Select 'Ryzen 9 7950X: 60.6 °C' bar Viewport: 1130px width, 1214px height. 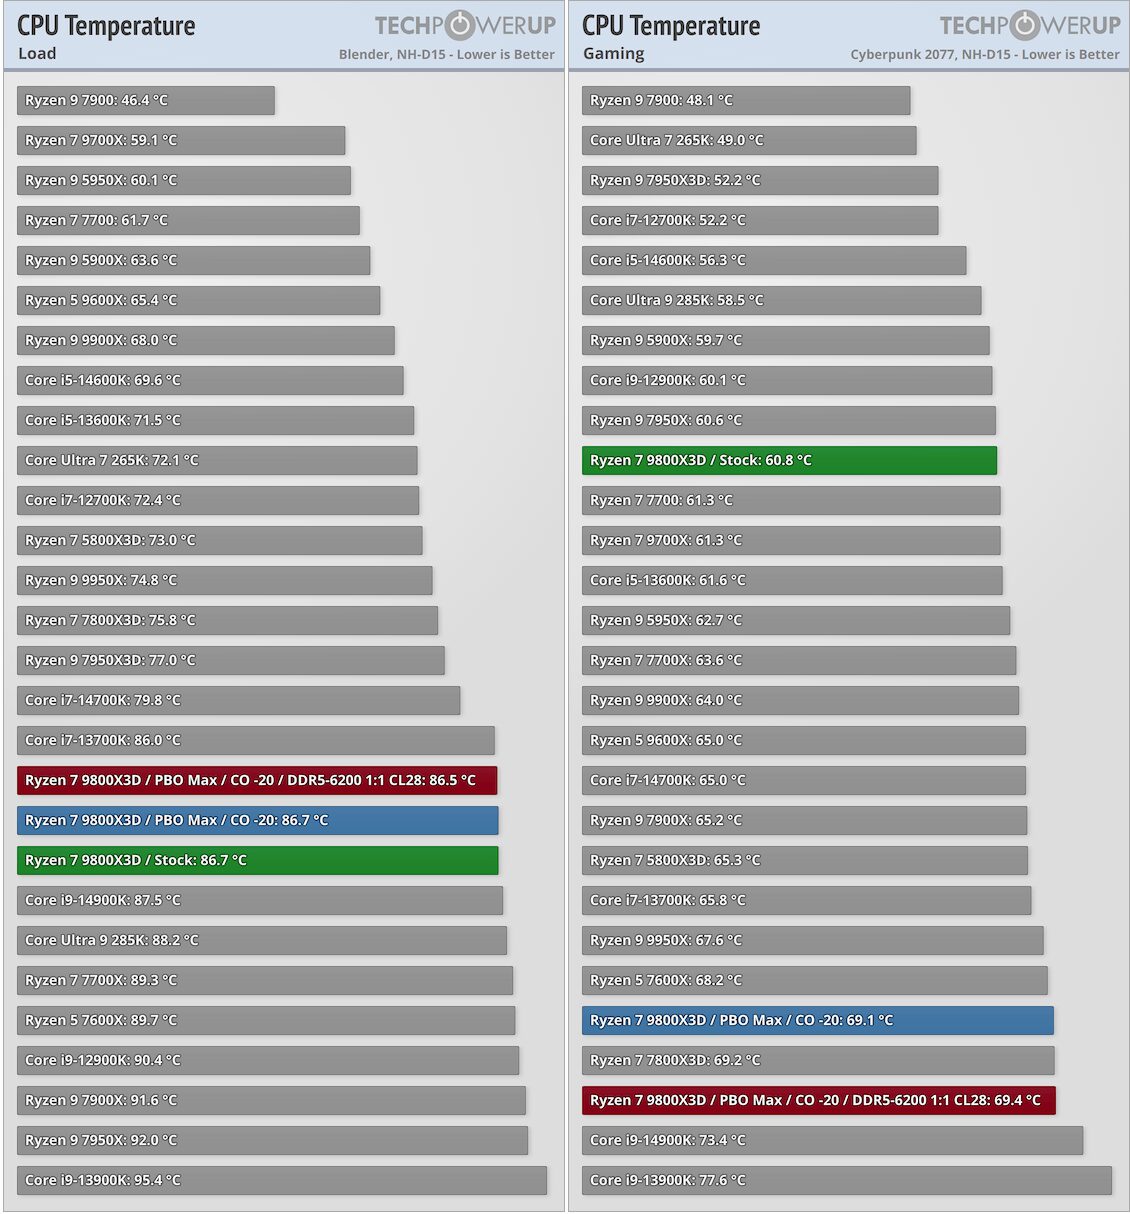point(789,420)
